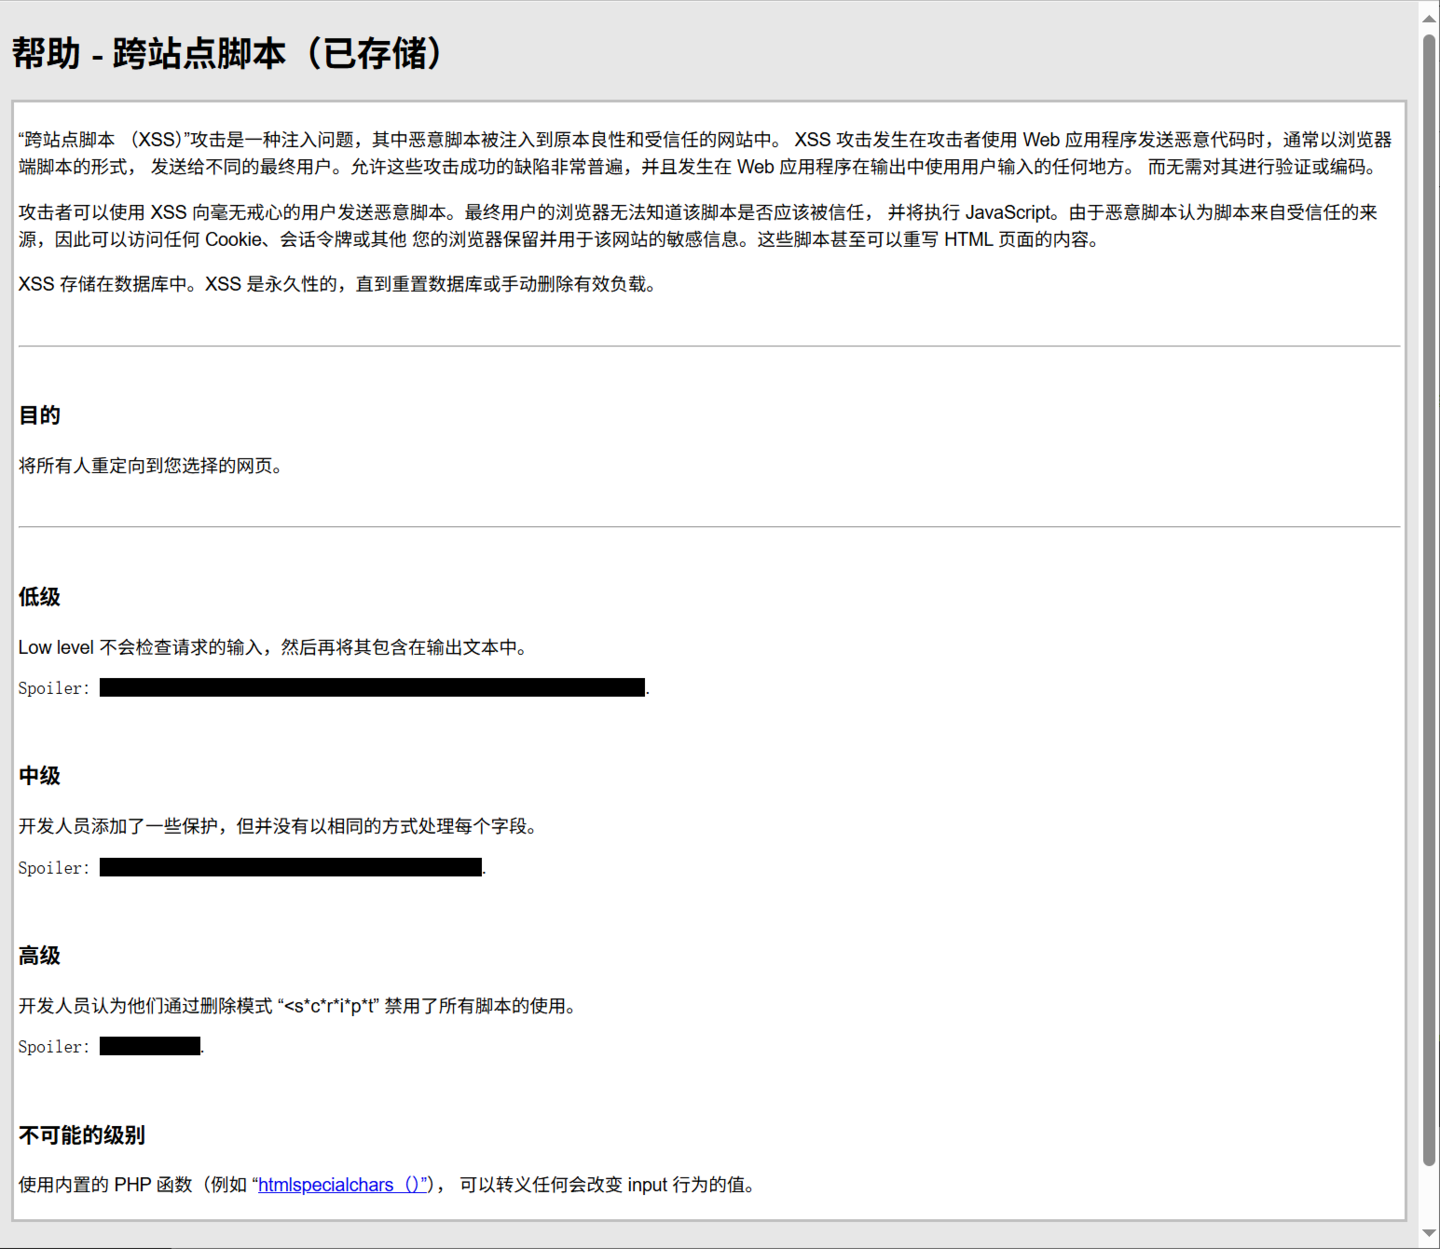Click the 开发人员添加了一些保护 description line
The width and height of the screenshot is (1440, 1249).
[x=278, y=827]
